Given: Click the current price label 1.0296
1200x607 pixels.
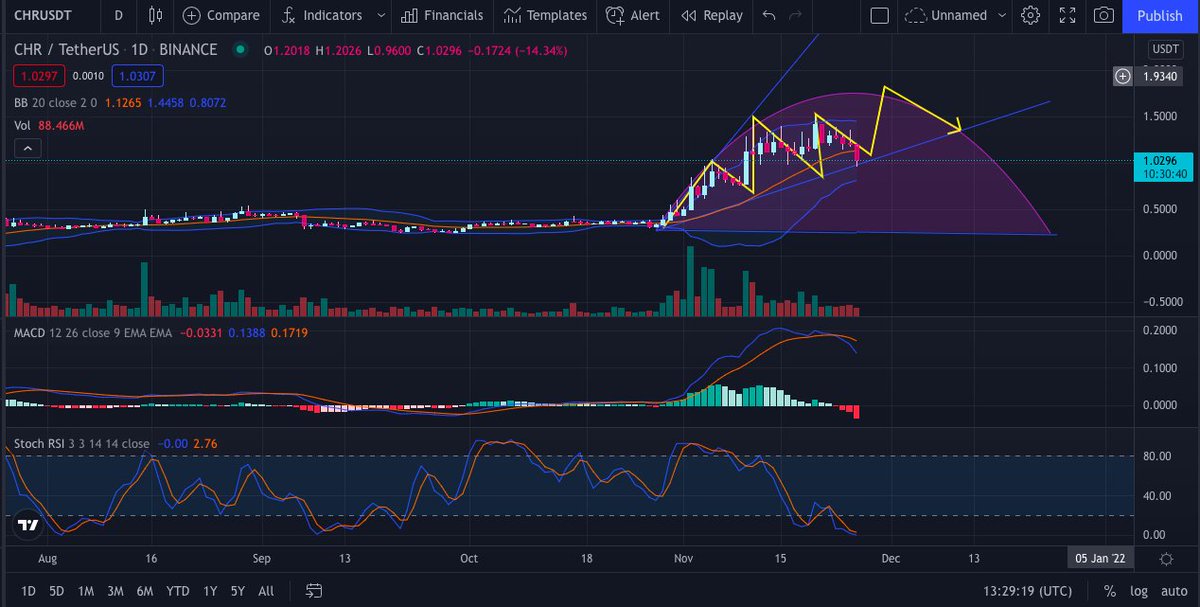Looking at the screenshot, I should coord(1161,159).
